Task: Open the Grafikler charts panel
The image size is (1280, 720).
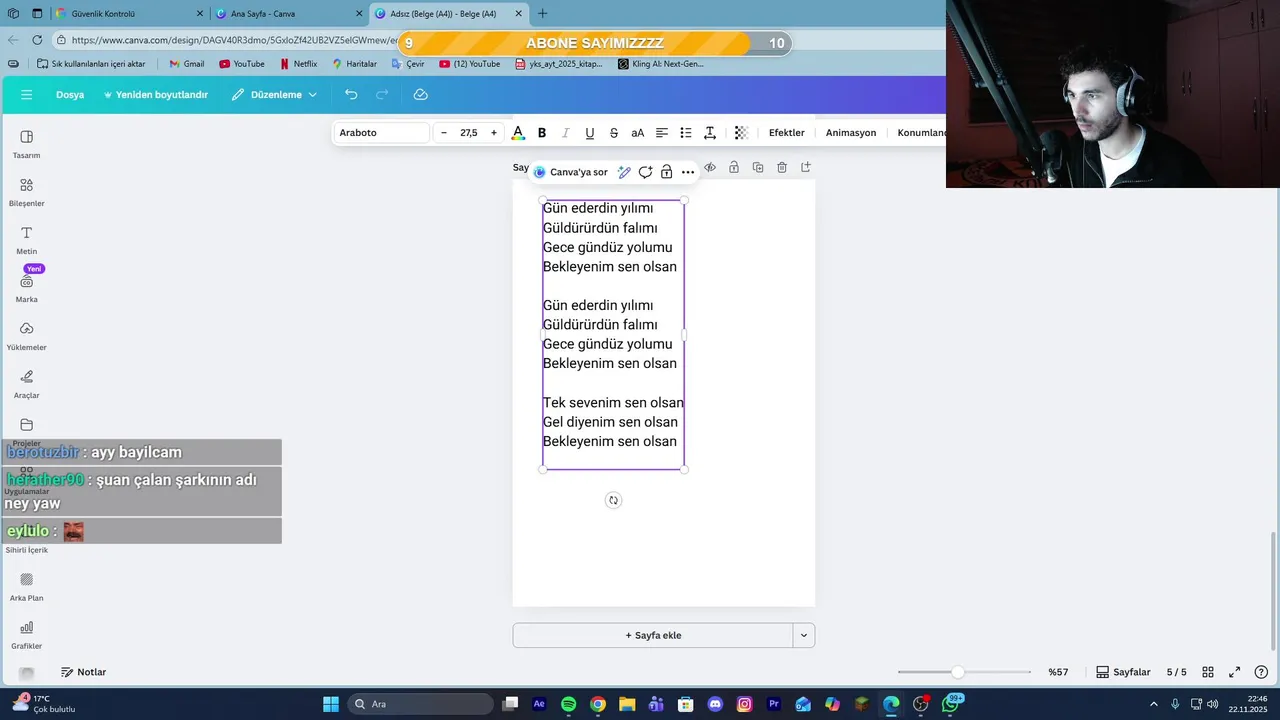Action: pyautogui.click(x=26, y=635)
